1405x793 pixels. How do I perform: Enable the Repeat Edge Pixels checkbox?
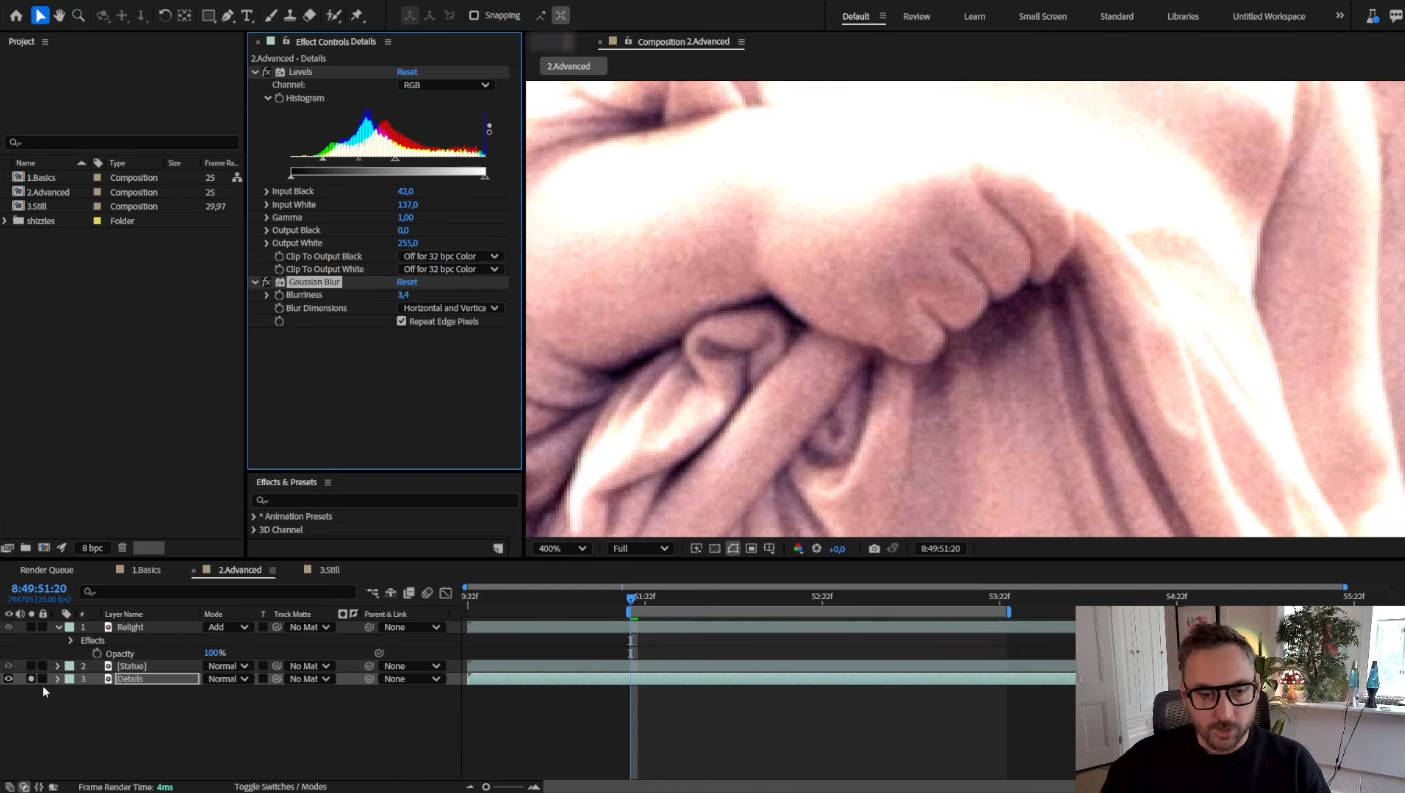[401, 321]
